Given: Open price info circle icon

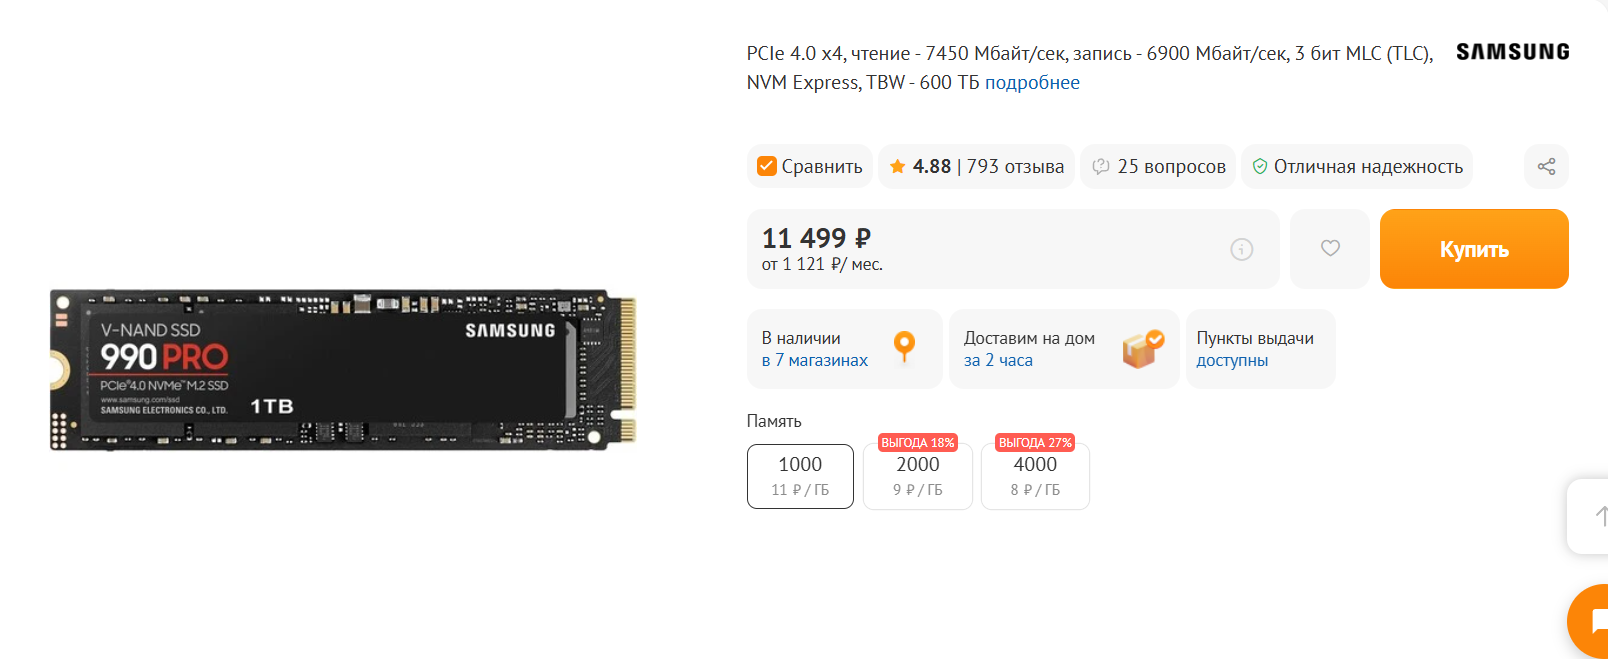Looking at the screenshot, I should tap(1242, 249).
